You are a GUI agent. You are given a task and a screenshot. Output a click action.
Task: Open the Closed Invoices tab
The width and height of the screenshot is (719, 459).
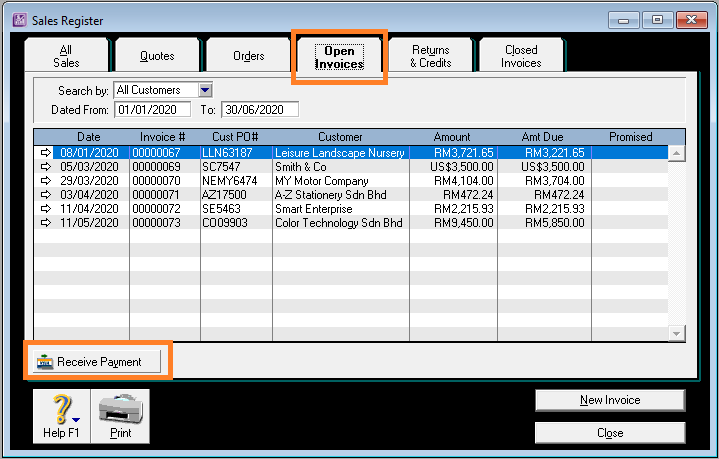coord(521,56)
